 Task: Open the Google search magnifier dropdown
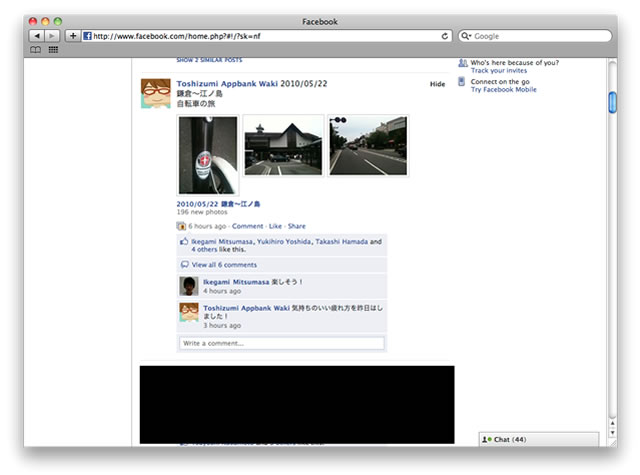466,36
